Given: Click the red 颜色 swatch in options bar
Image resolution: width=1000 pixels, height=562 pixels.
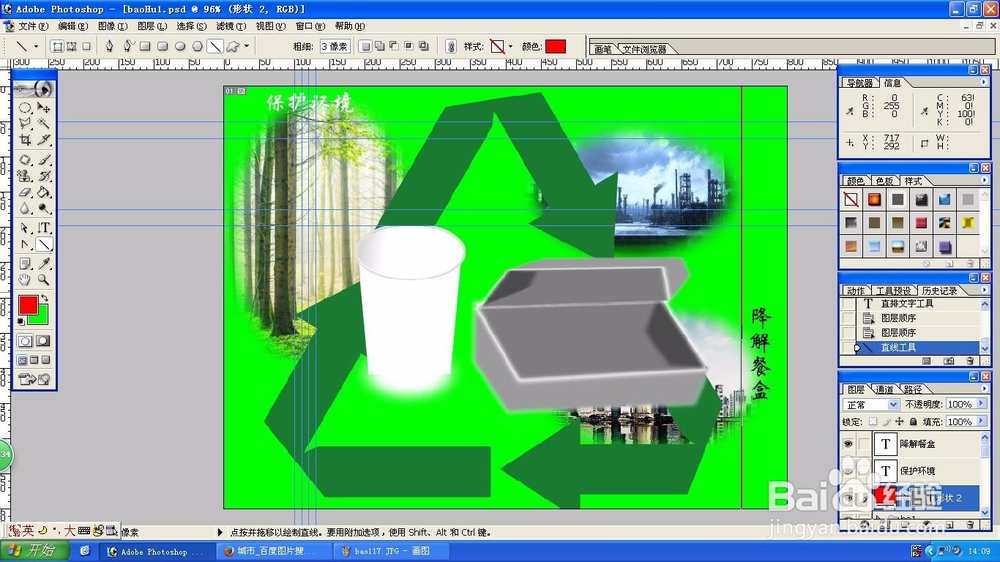Looking at the screenshot, I should 555,46.
